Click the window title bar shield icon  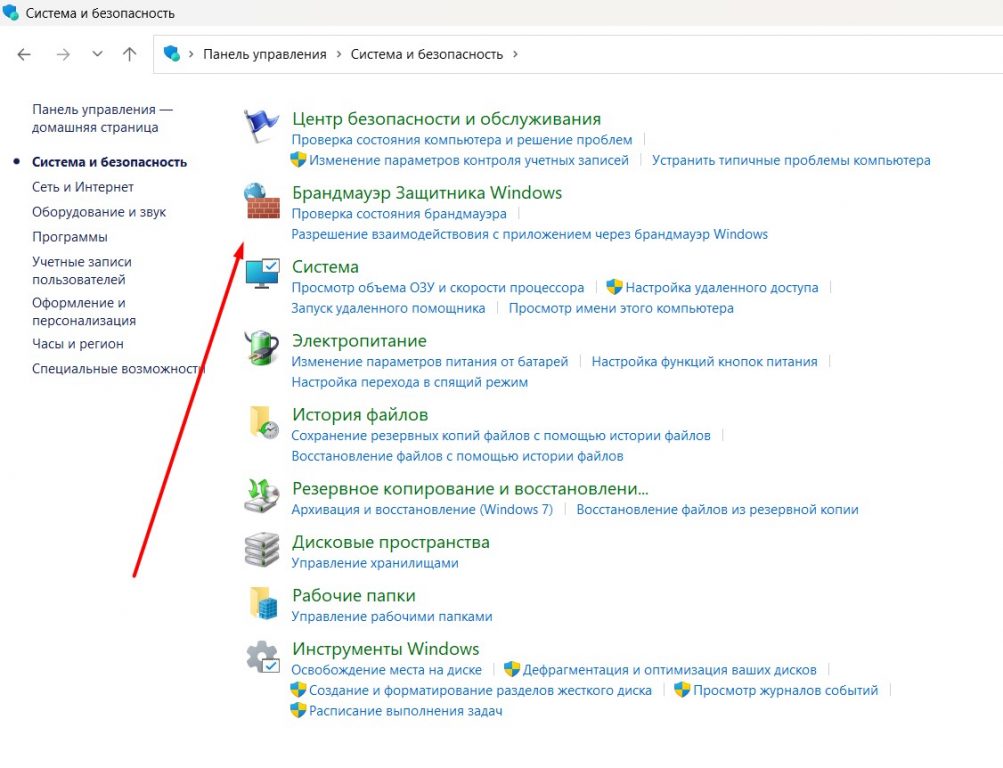(x=10, y=12)
